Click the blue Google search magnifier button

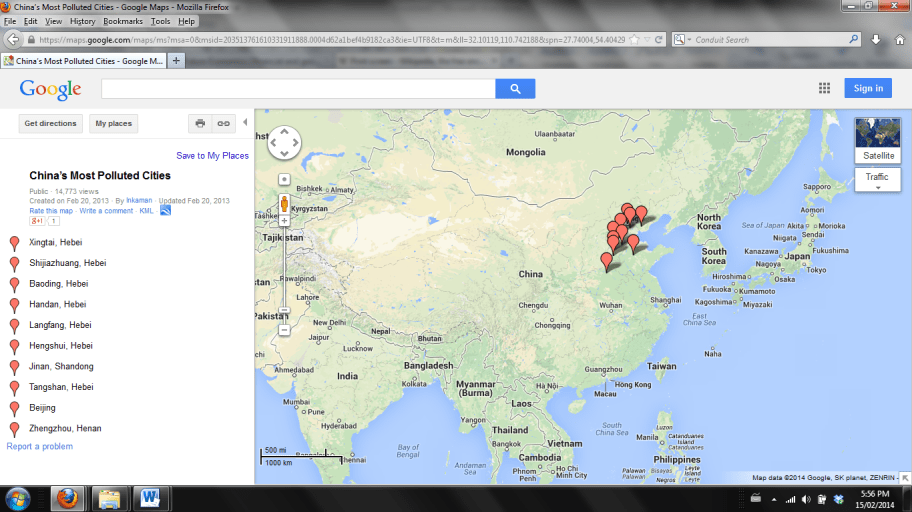515,89
